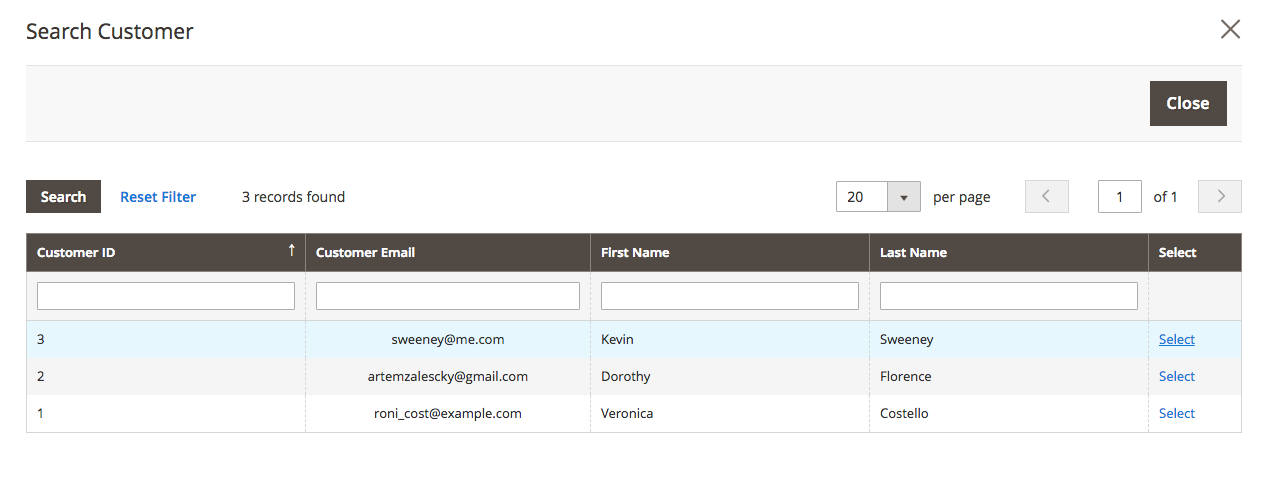
Task: Click the current page number field
Action: point(1120,197)
